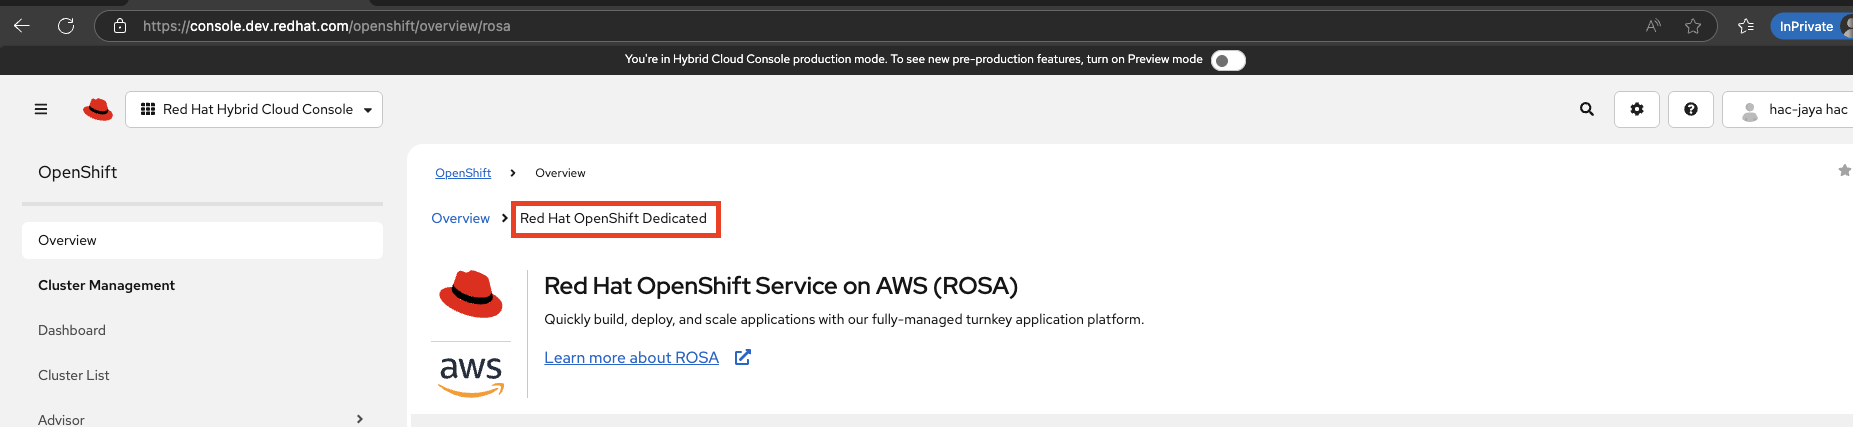Viewport: 1853px width, 427px height.
Task: Click the OpenShift breadcrumb link
Action: [463, 173]
